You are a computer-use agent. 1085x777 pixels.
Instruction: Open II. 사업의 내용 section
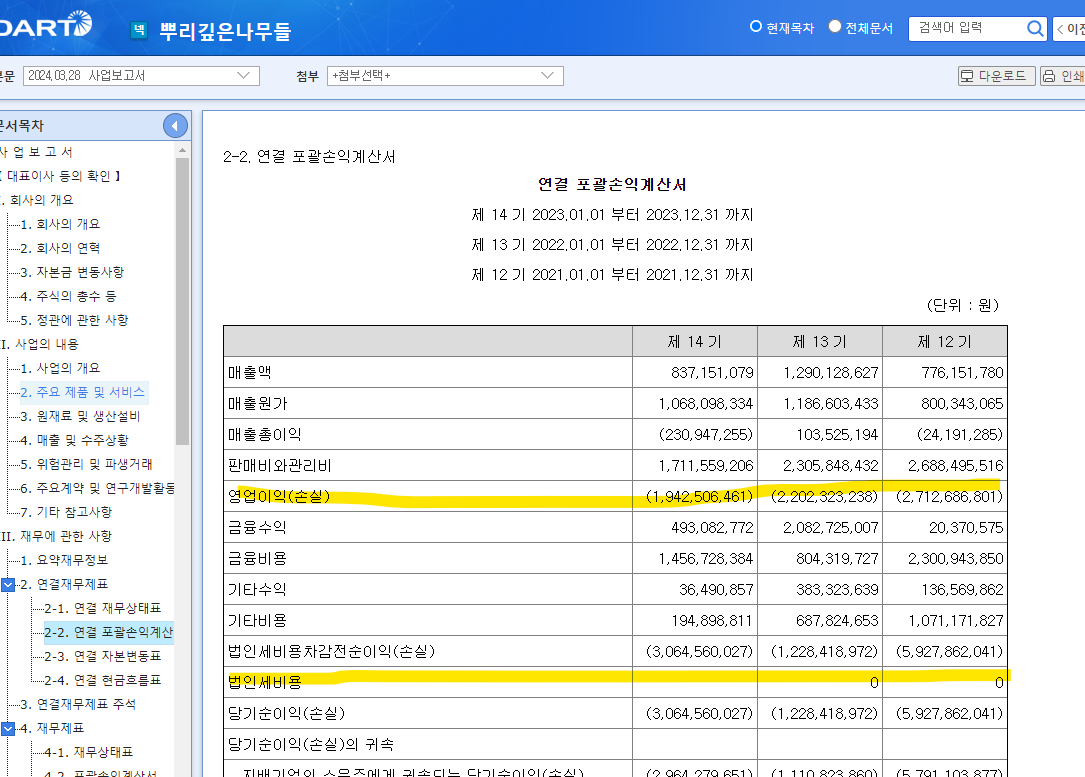40,344
